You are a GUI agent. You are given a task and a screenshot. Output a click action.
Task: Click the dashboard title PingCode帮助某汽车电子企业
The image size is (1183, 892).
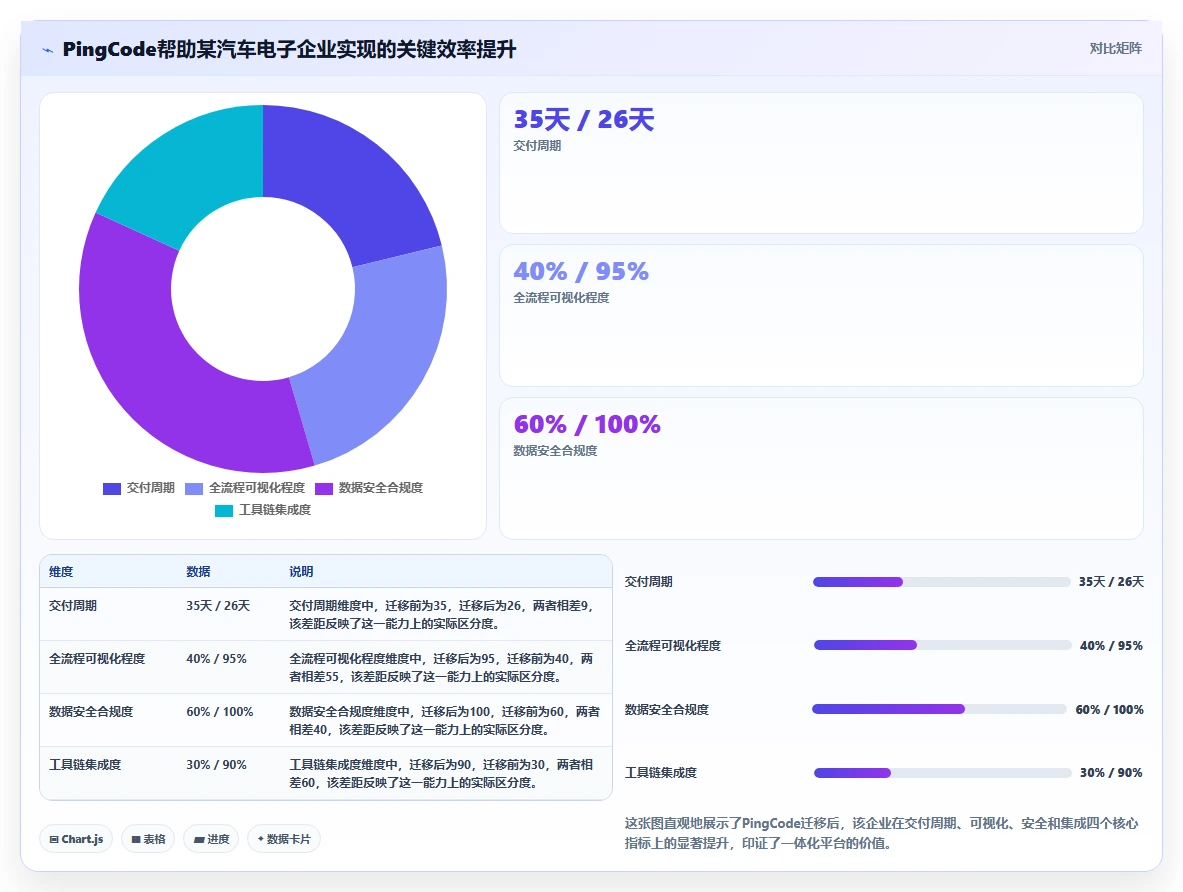click(290, 50)
